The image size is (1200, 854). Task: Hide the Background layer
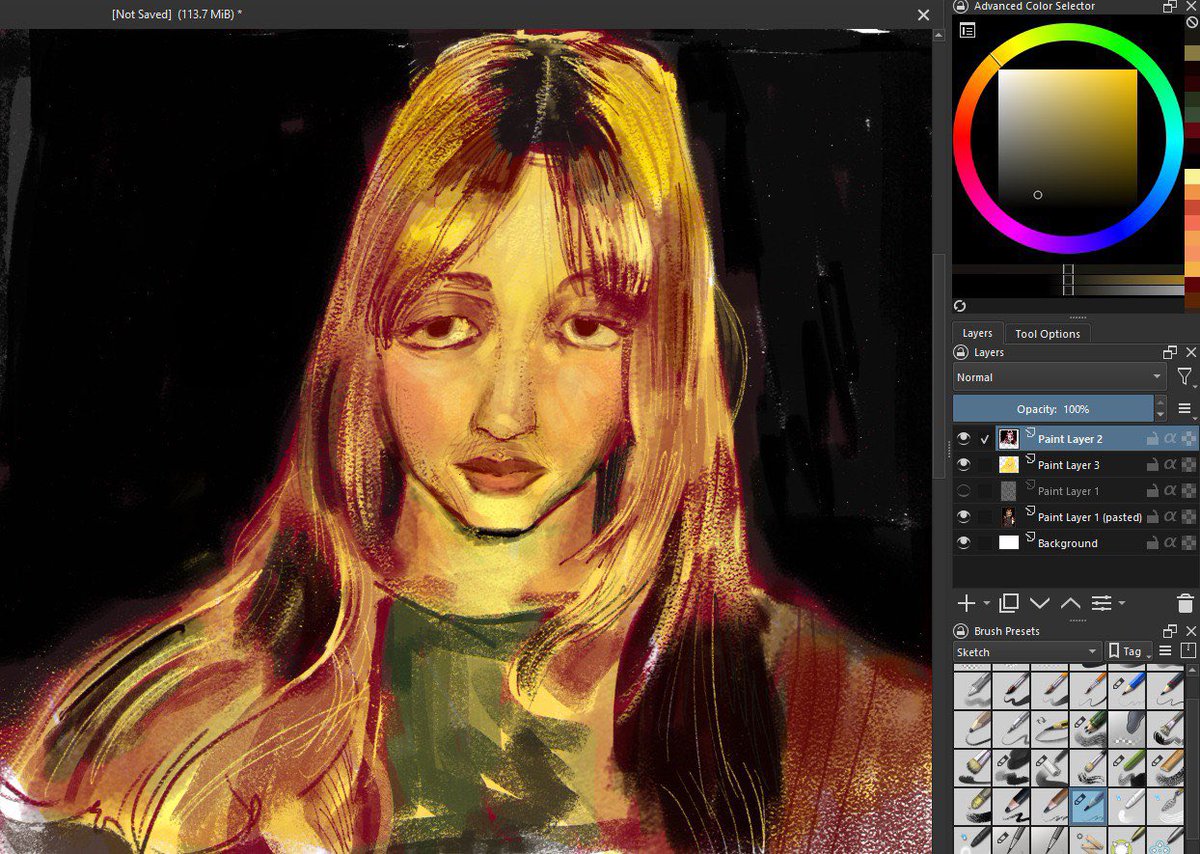coord(964,543)
